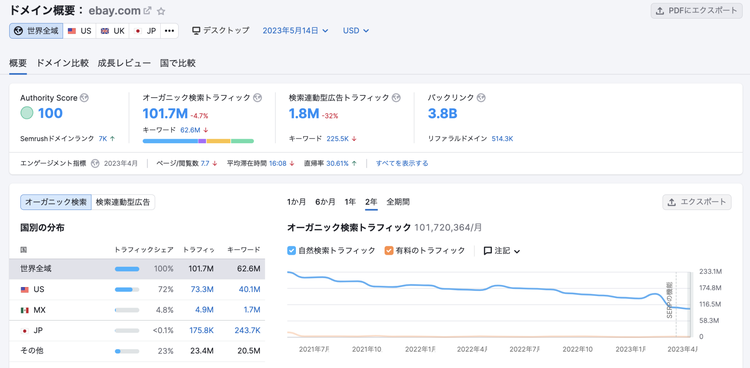Open 1.8M paid traffic value
The image size is (750, 368).
pos(304,113)
